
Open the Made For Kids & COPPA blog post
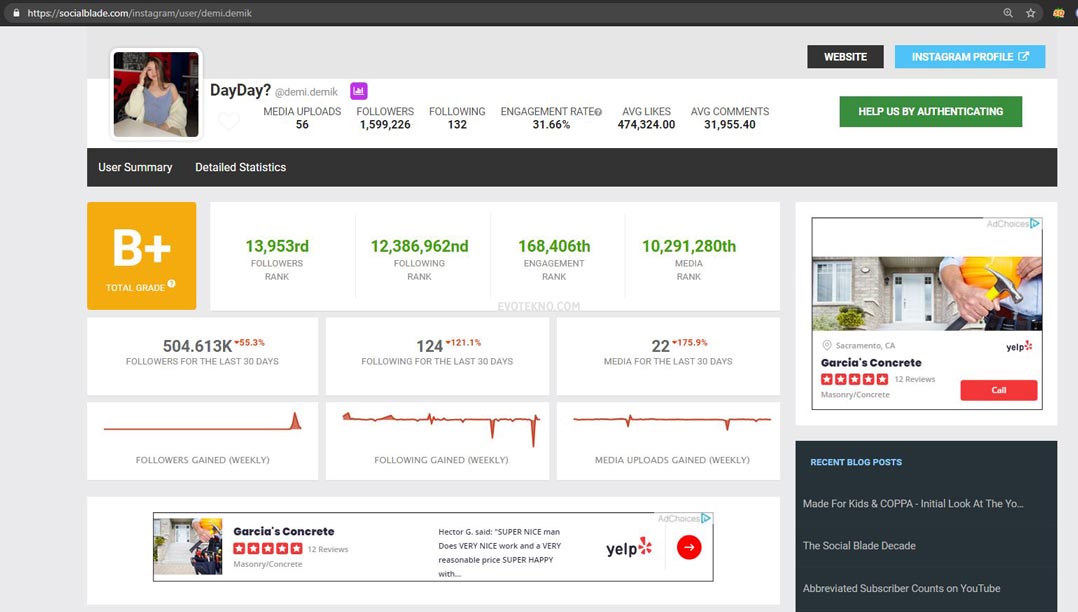coord(913,504)
